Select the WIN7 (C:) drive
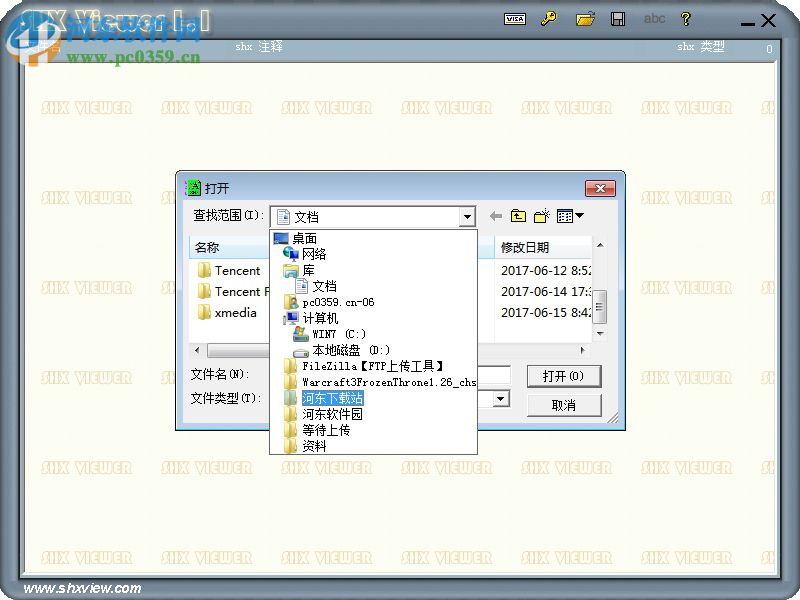 (338, 332)
